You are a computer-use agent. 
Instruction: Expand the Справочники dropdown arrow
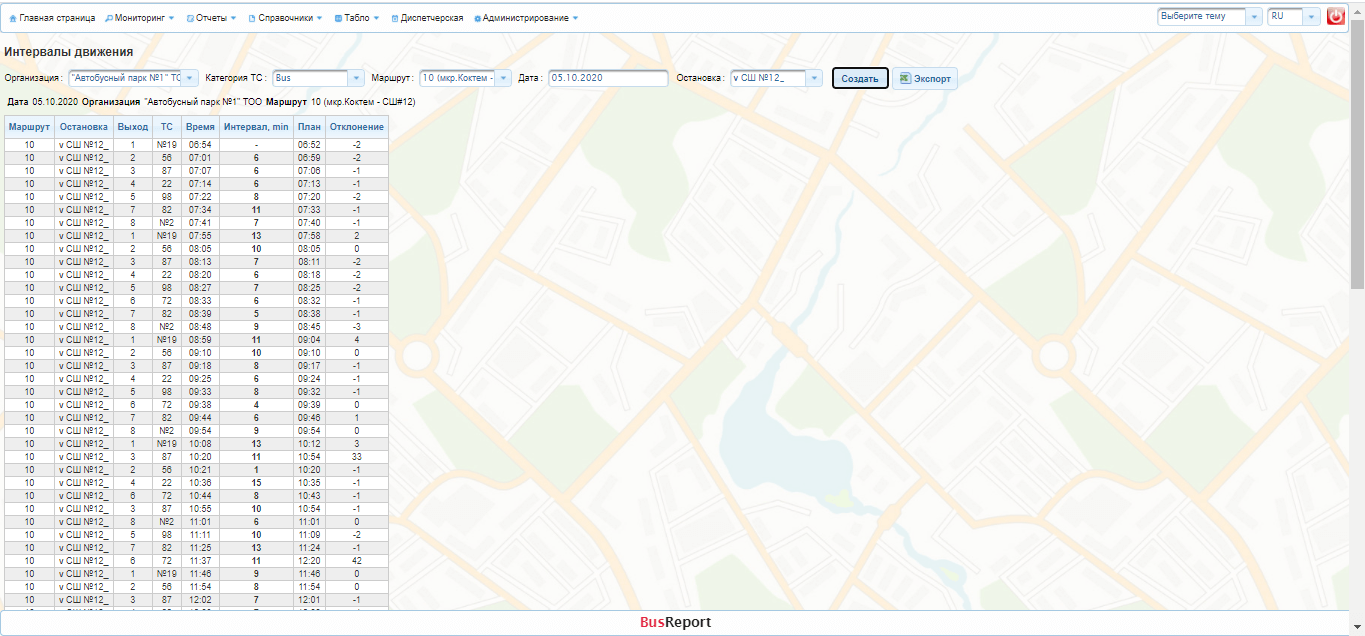point(319,18)
